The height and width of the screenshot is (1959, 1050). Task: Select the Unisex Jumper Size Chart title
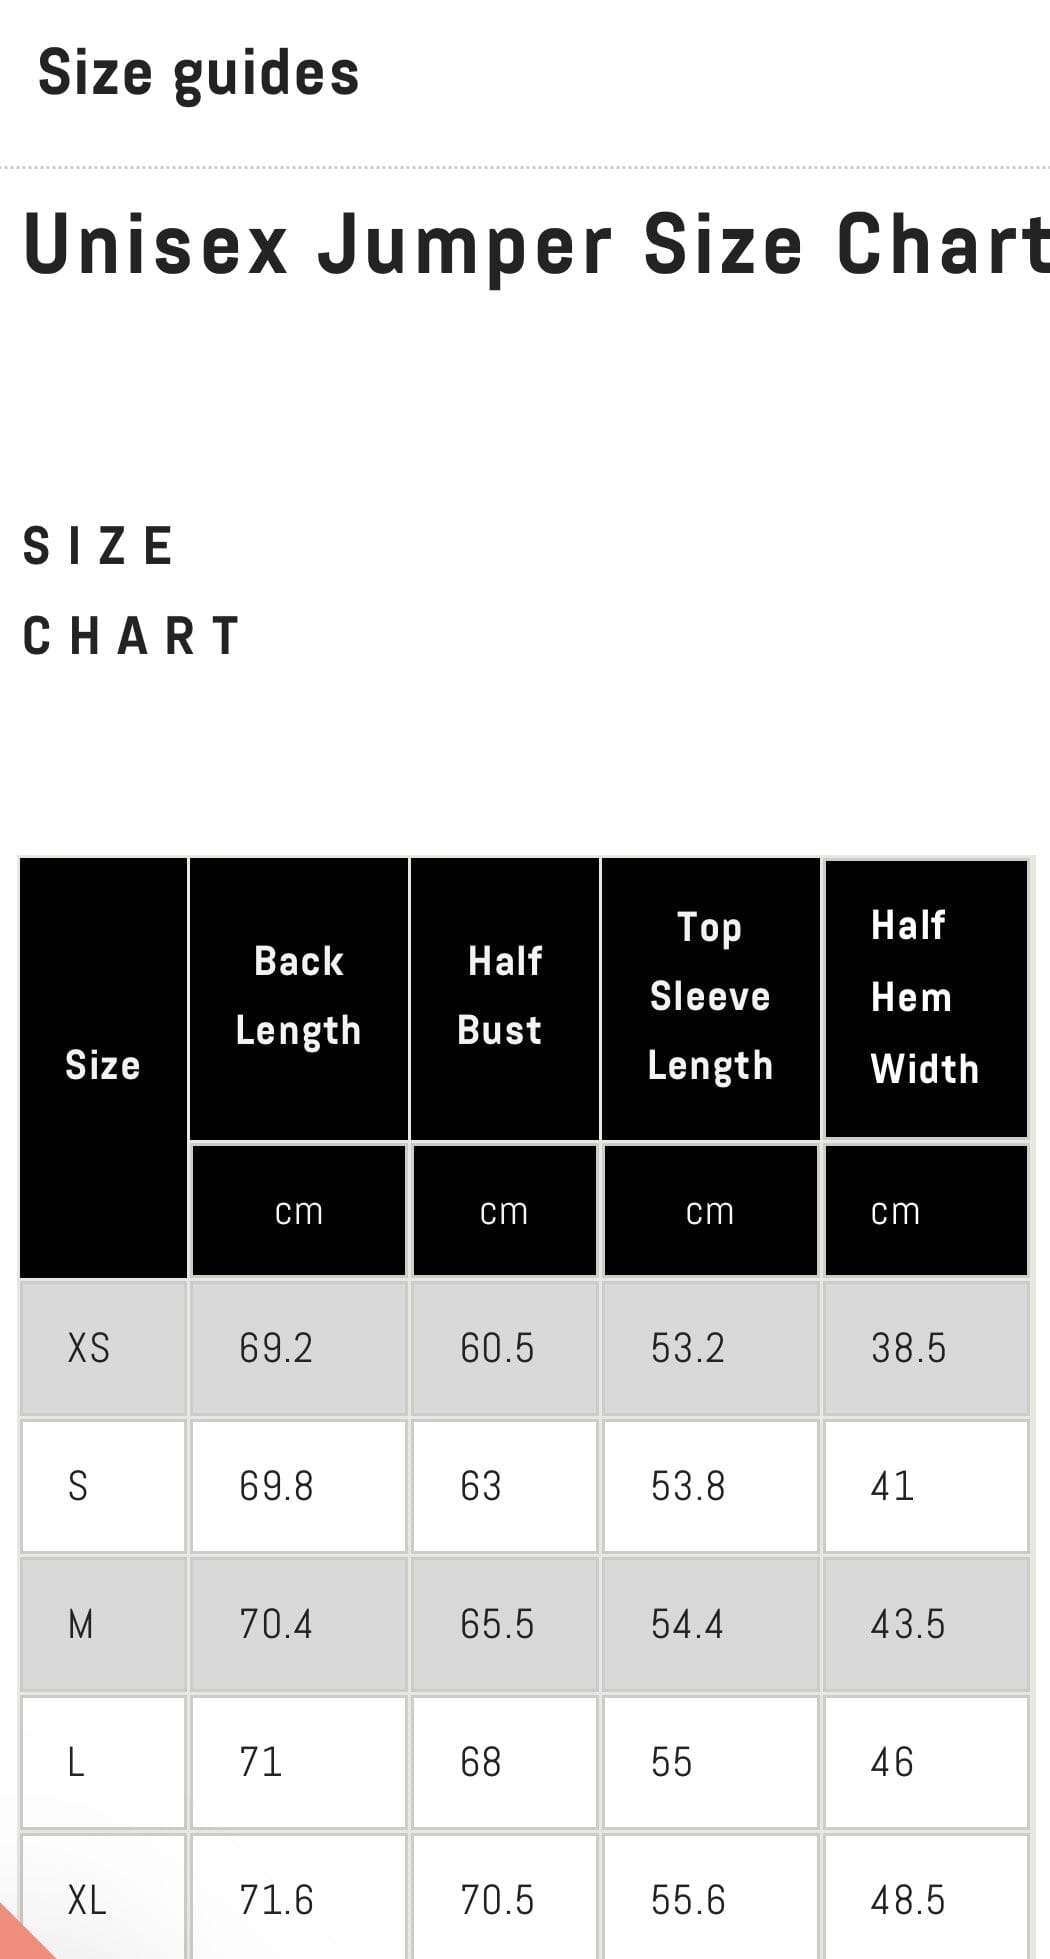537,246
